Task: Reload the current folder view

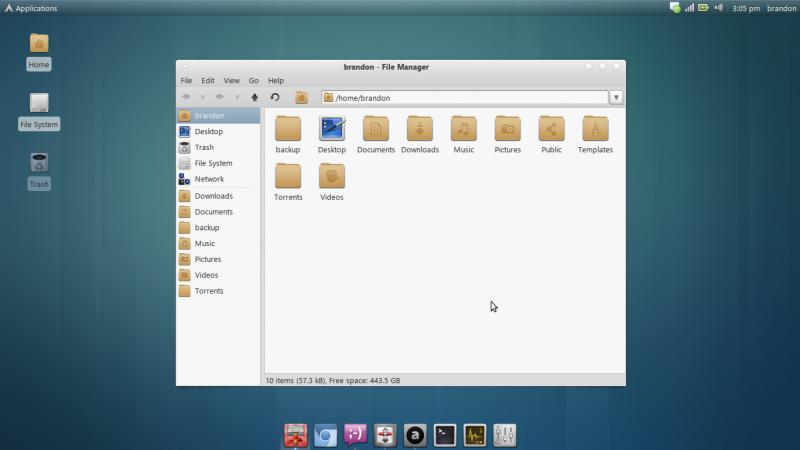Action: coord(275,97)
